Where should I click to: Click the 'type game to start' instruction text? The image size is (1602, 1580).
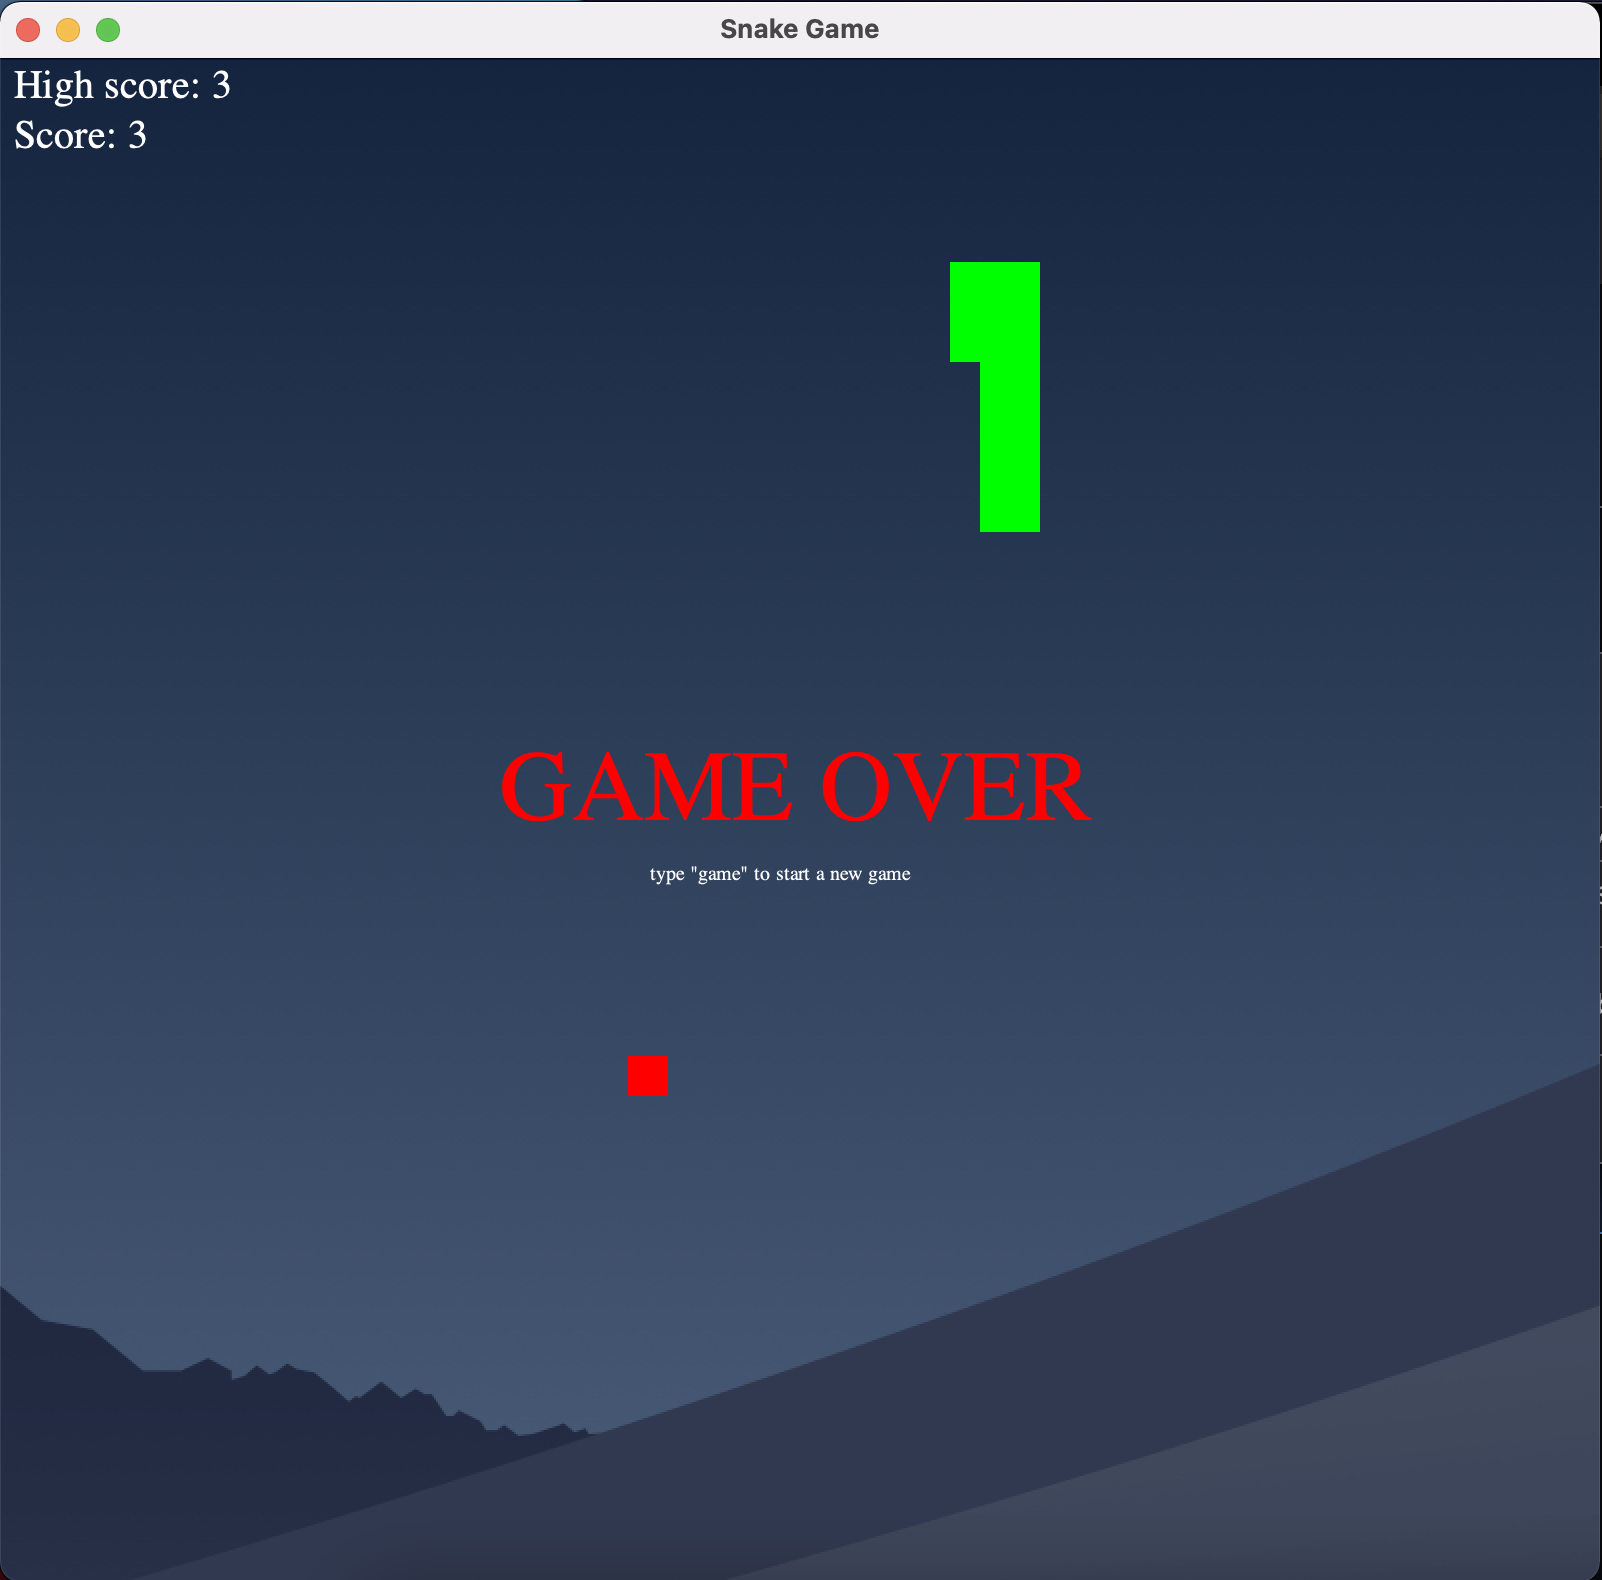(779, 873)
